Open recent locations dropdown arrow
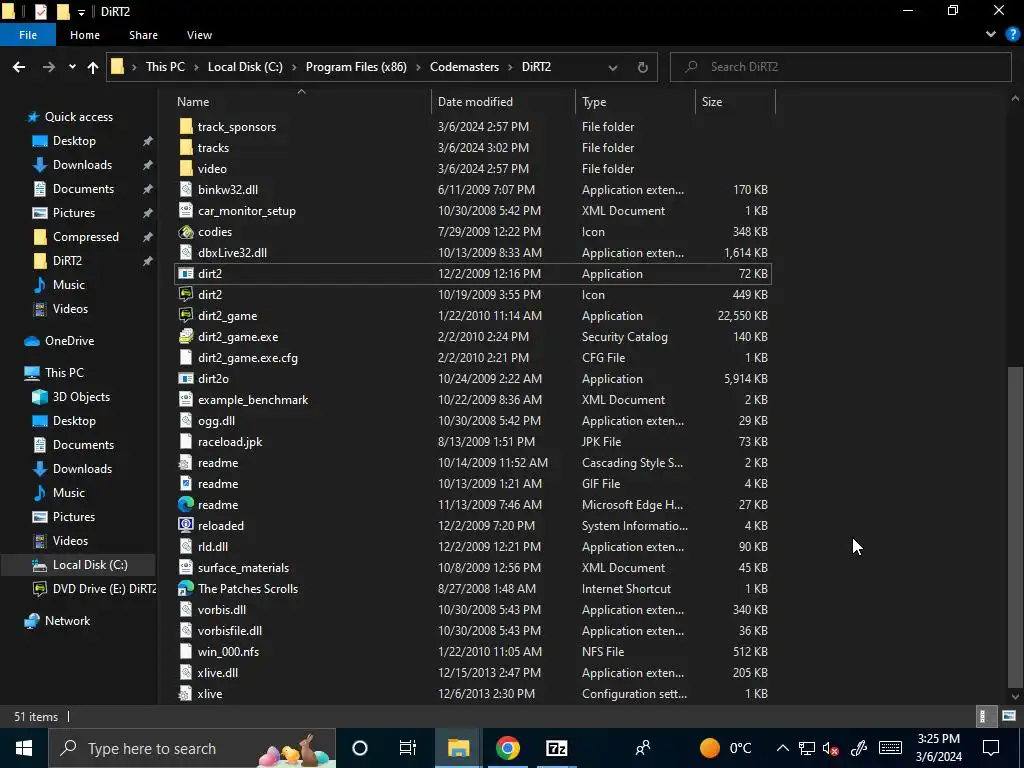 point(72,67)
